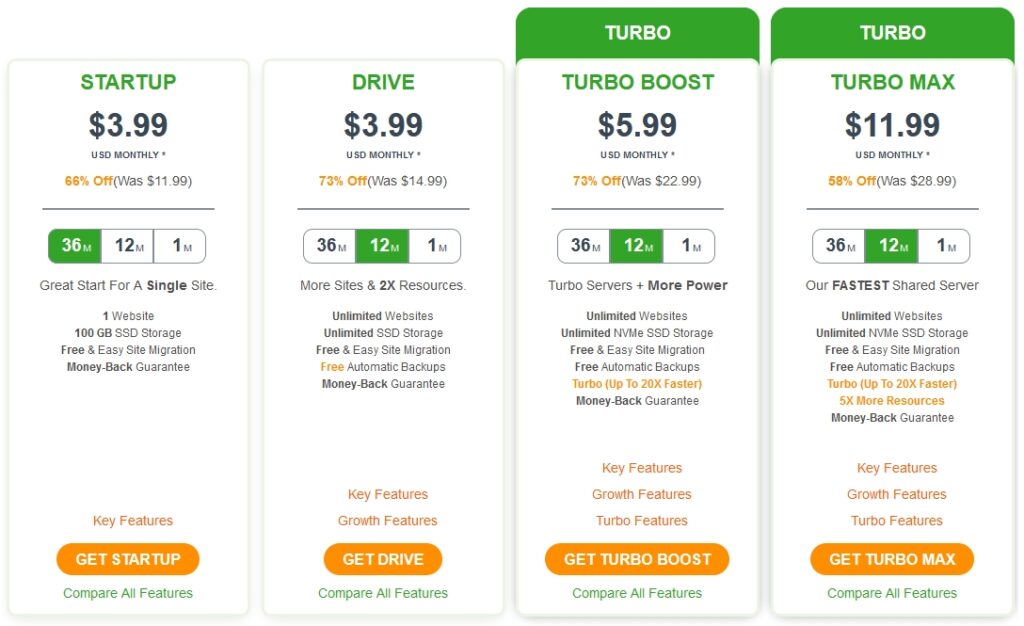The width and height of the screenshot is (1024, 626).
Task: Click the Turbo Boost $5.99 price
Action: coord(637,125)
